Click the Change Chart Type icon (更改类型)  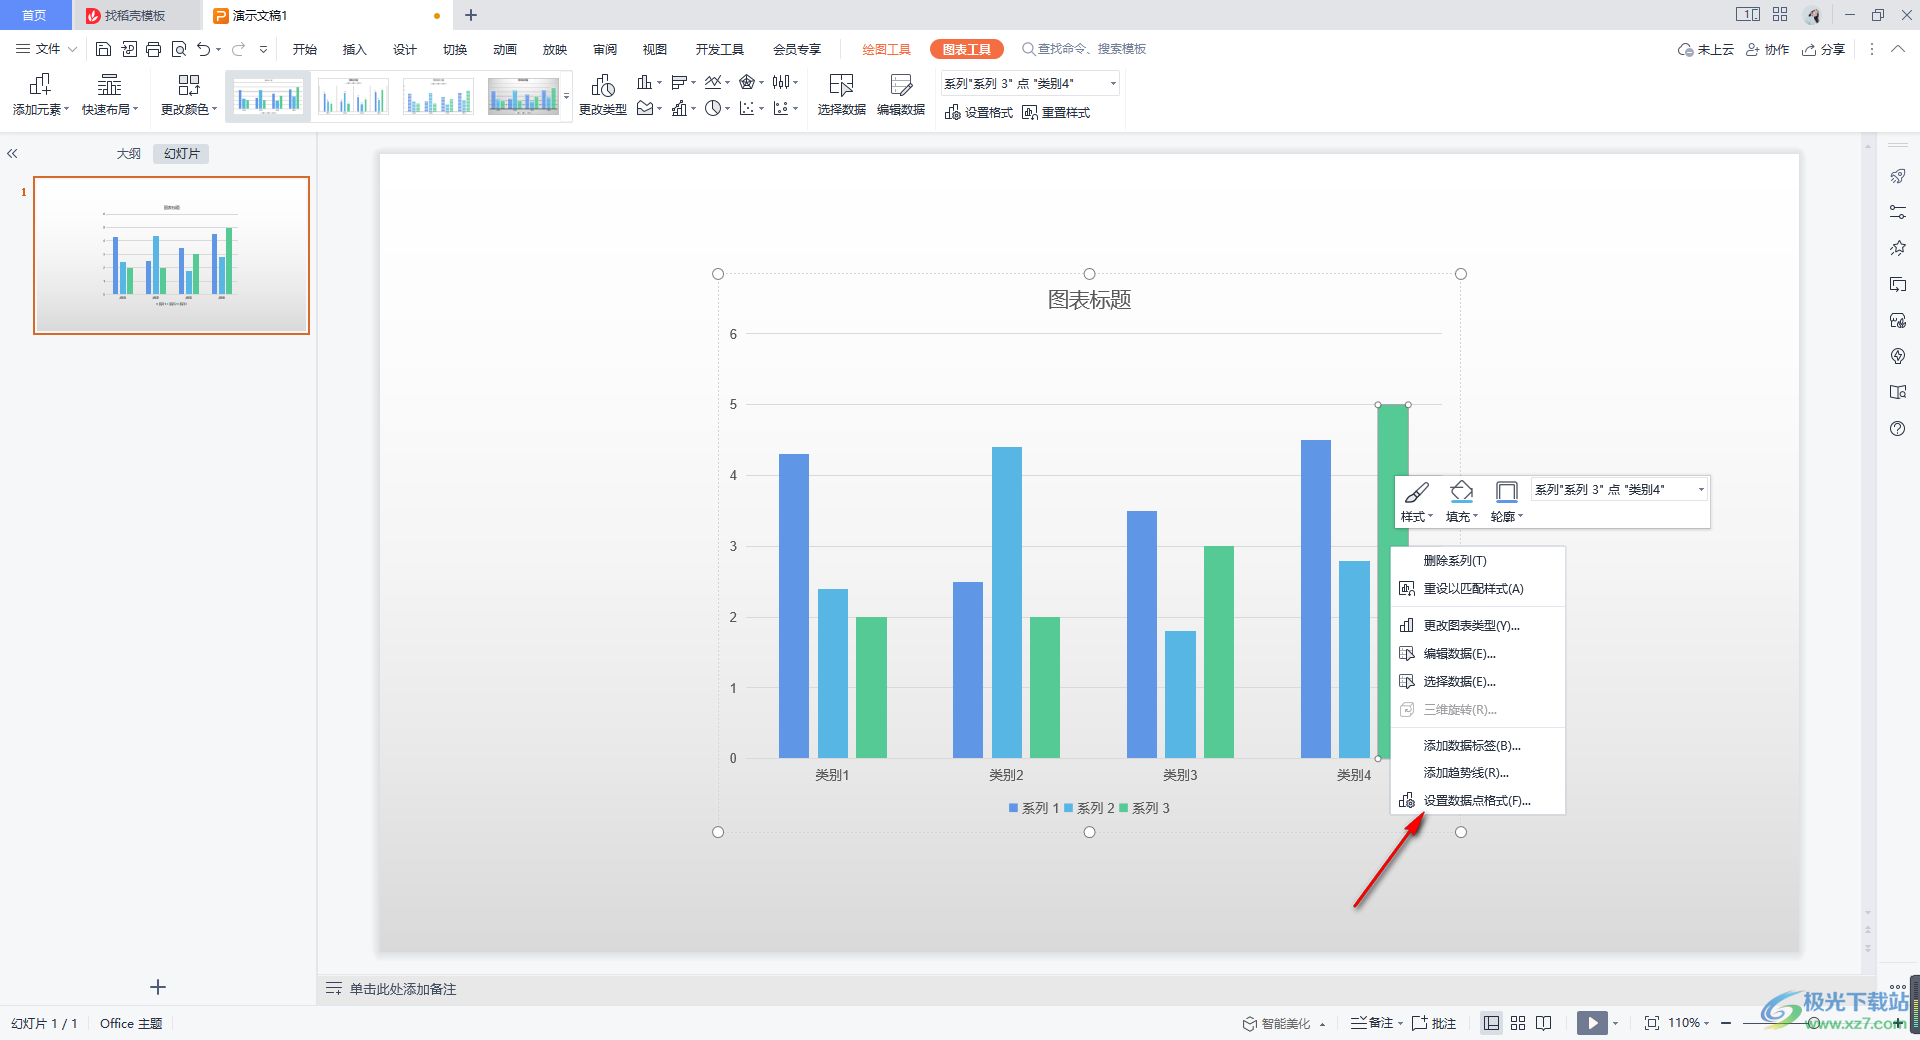pyautogui.click(x=603, y=96)
